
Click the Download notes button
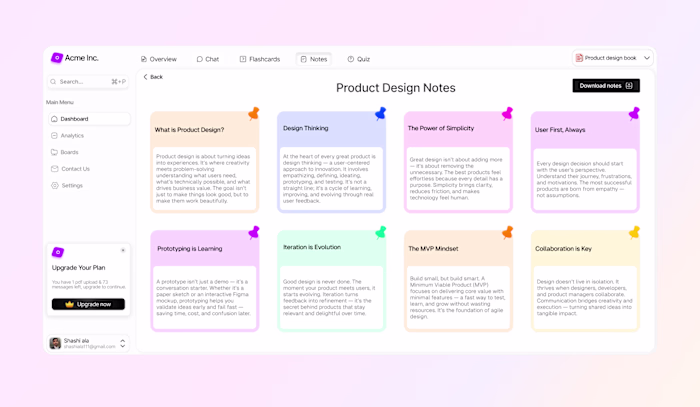pos(606,86)
